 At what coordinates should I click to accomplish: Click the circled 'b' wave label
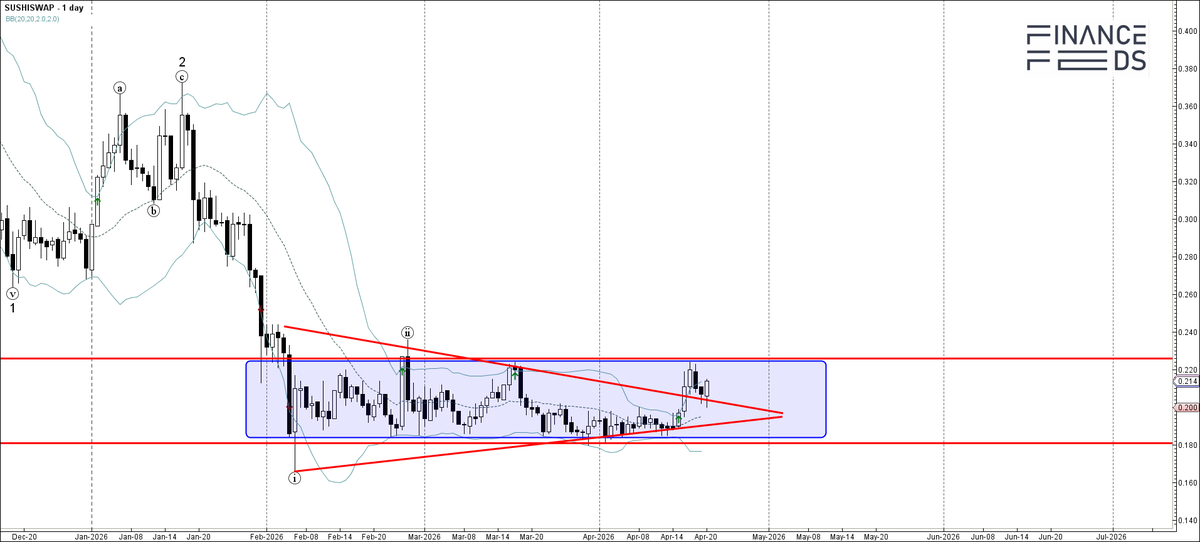tap(154, 211)
